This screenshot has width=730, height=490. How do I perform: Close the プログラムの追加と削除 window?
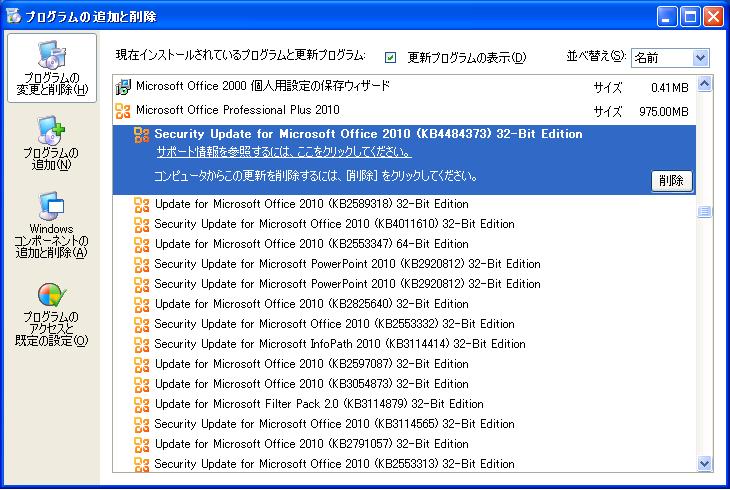713,17
